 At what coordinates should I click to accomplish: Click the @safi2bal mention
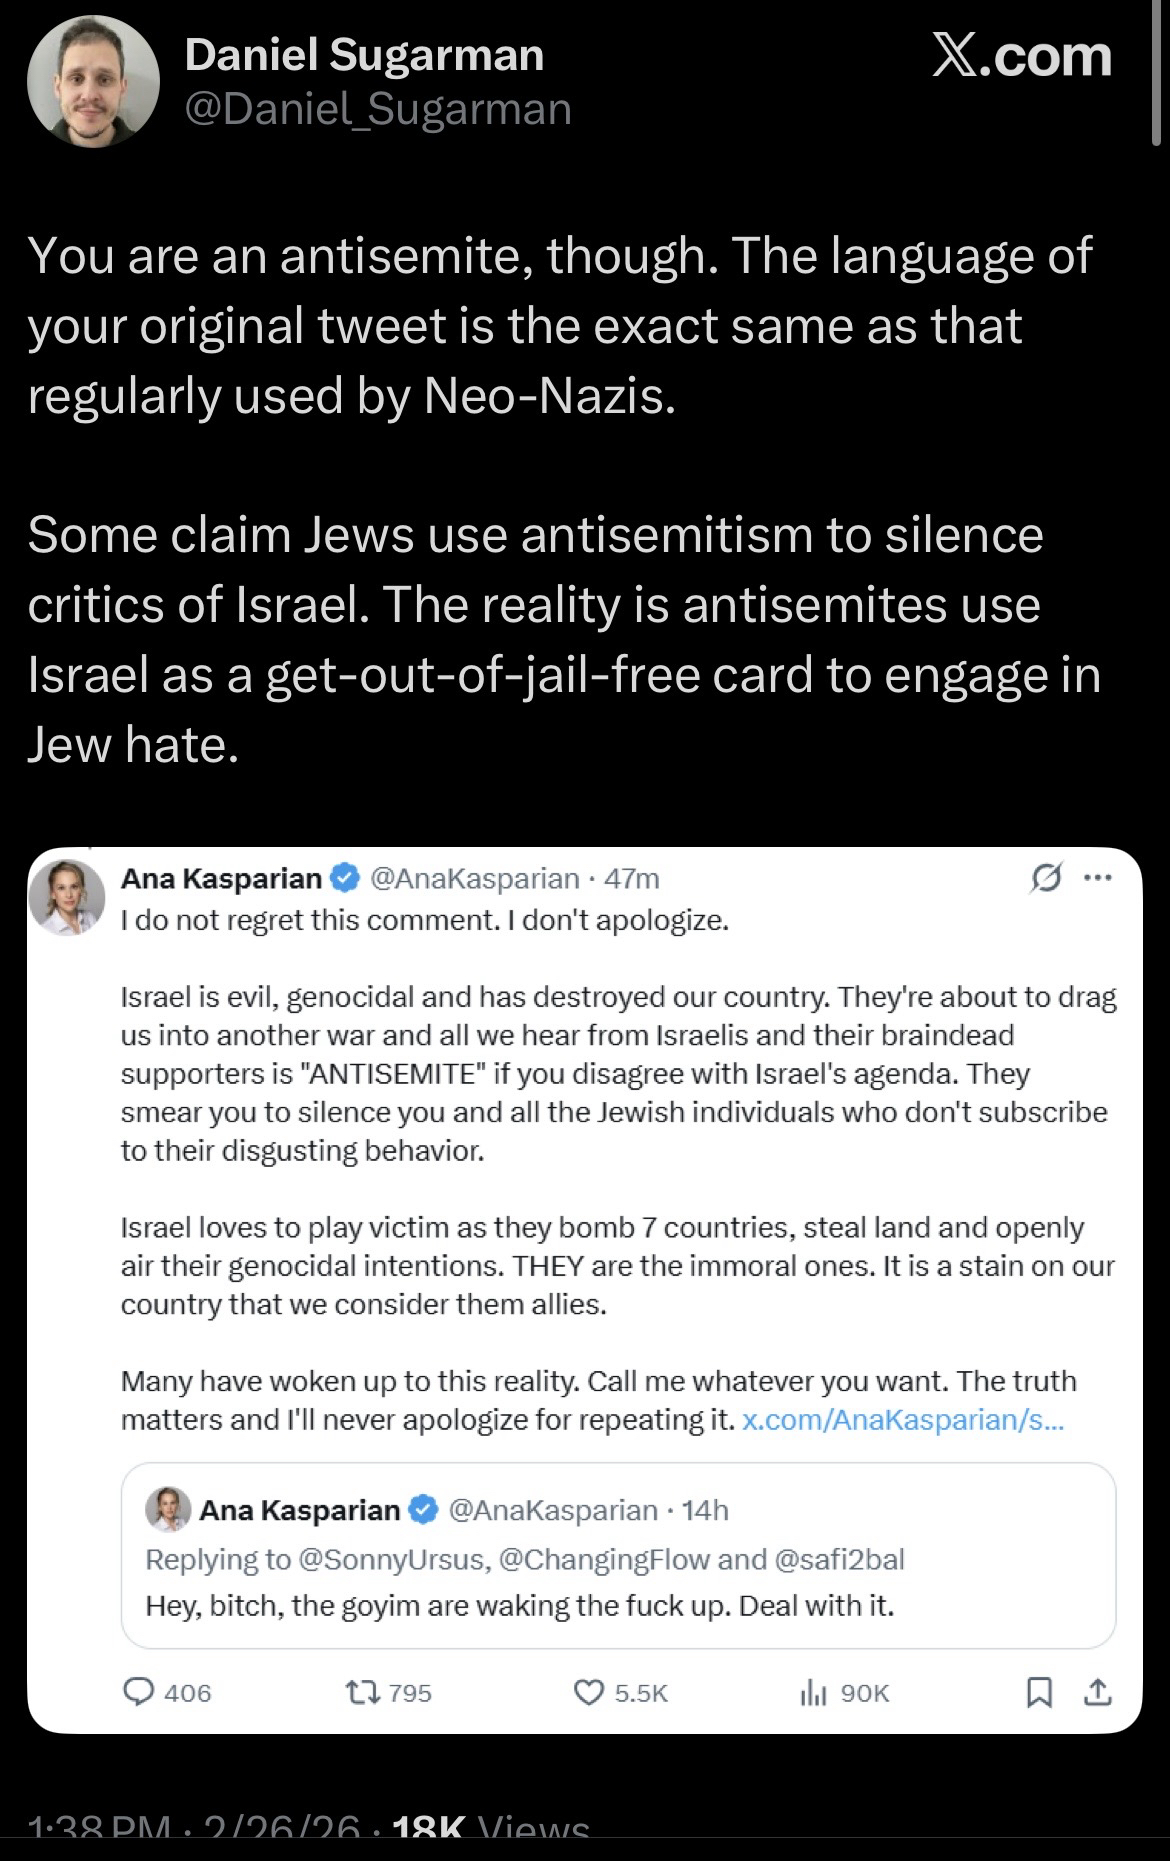(839, 1559)
